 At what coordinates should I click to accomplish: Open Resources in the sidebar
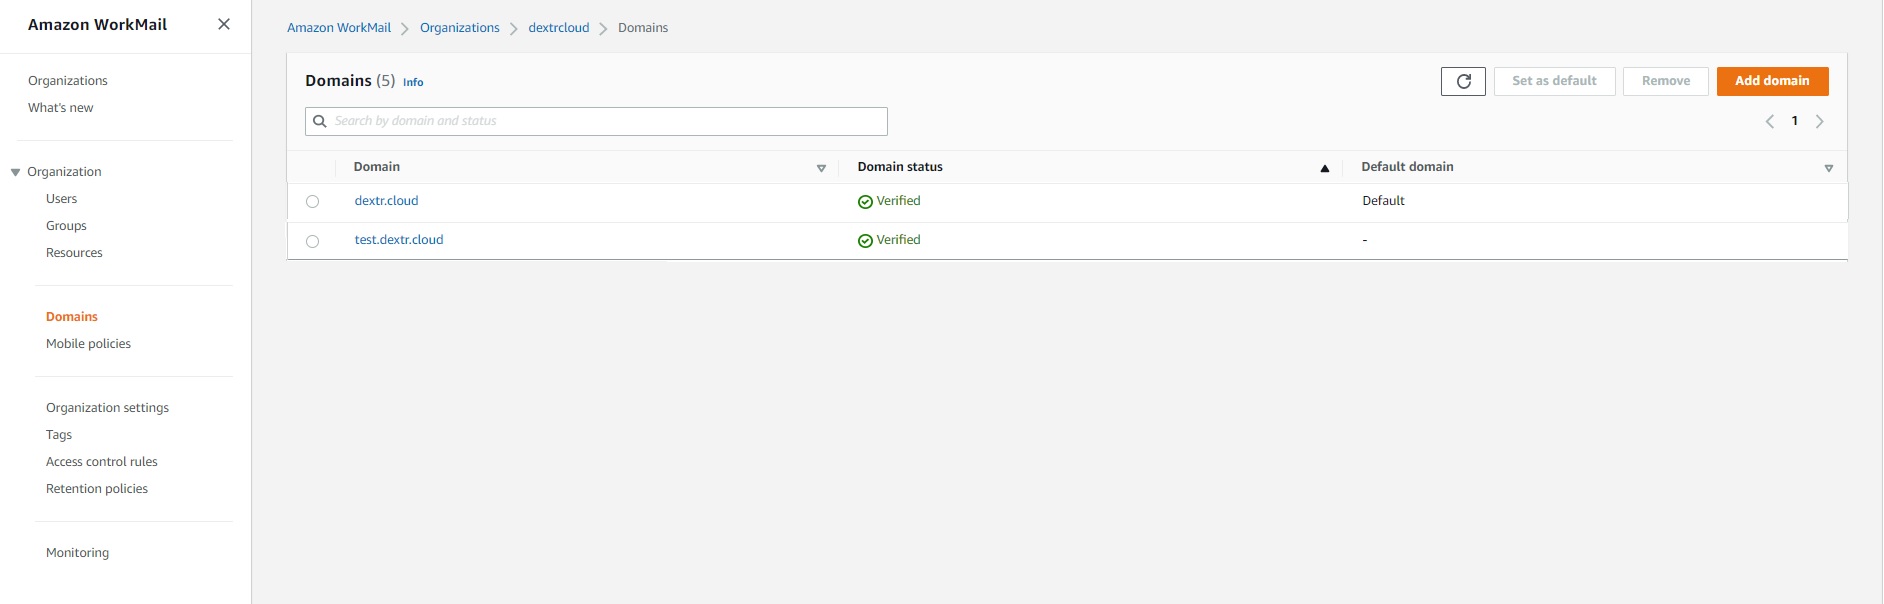click(74, 253)
